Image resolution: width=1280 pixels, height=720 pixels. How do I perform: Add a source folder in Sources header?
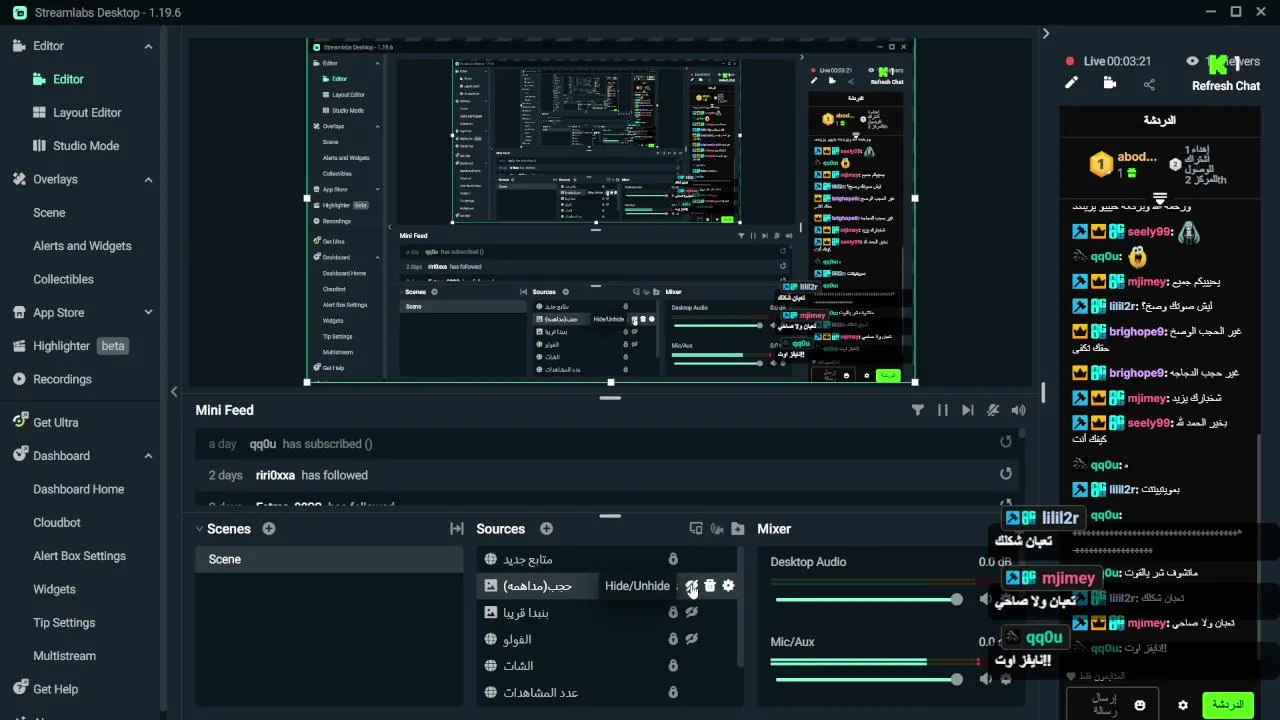click(x=738, y=529)
